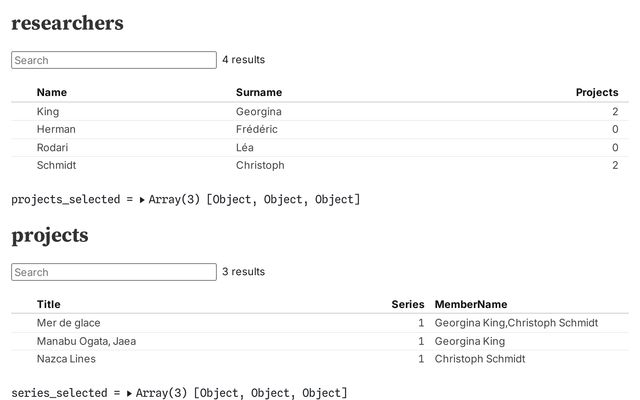Sort researchers by Name column header

[x=52, y=92]
